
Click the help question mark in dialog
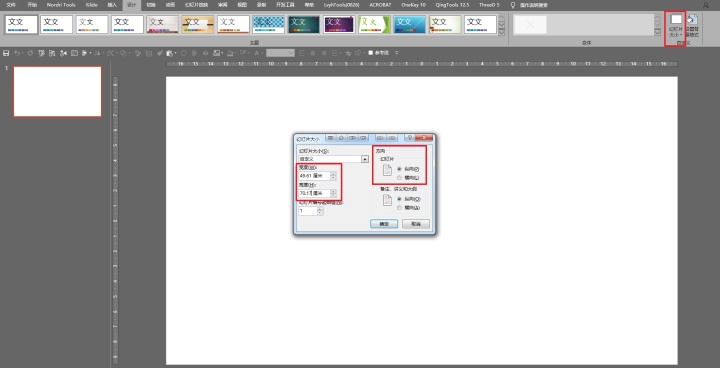[410, 138]
